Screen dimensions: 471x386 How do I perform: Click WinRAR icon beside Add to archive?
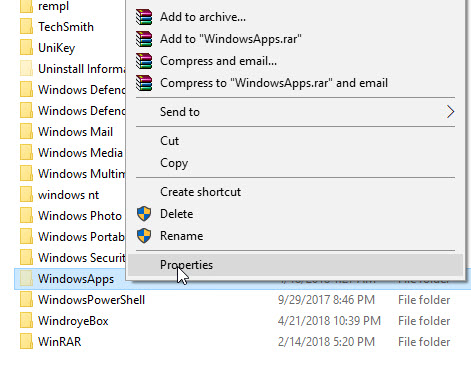(144, 17)
